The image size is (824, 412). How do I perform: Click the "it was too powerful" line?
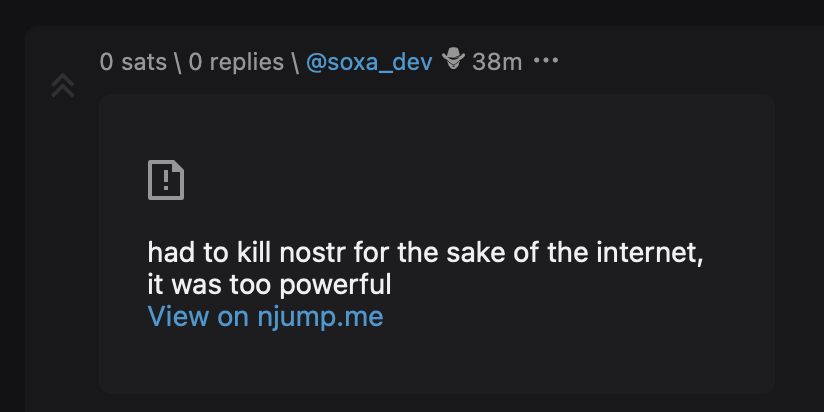270,285
